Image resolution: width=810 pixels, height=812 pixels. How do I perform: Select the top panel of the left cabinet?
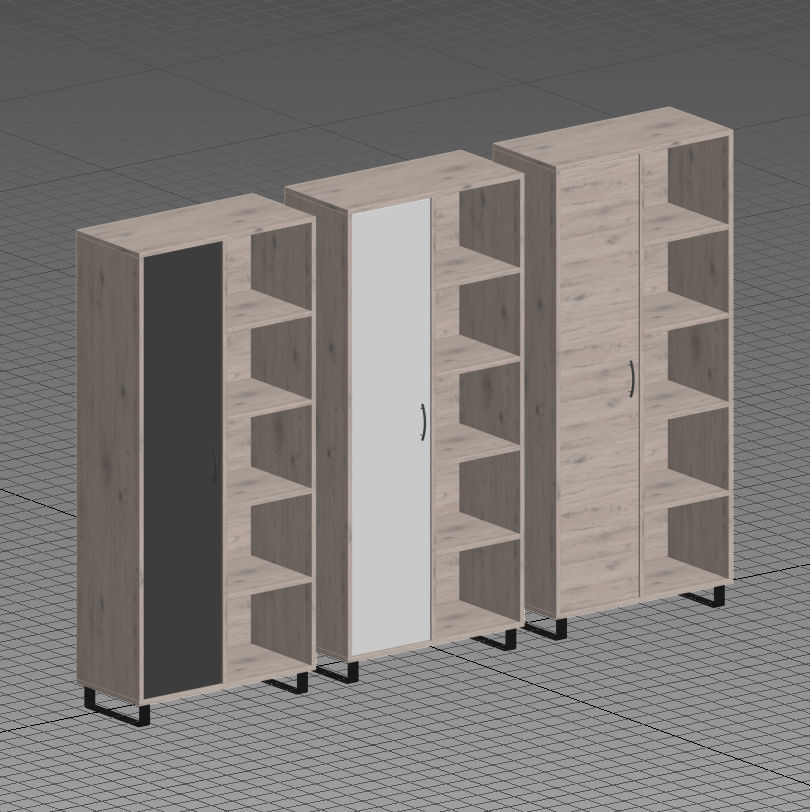(196, 224)
